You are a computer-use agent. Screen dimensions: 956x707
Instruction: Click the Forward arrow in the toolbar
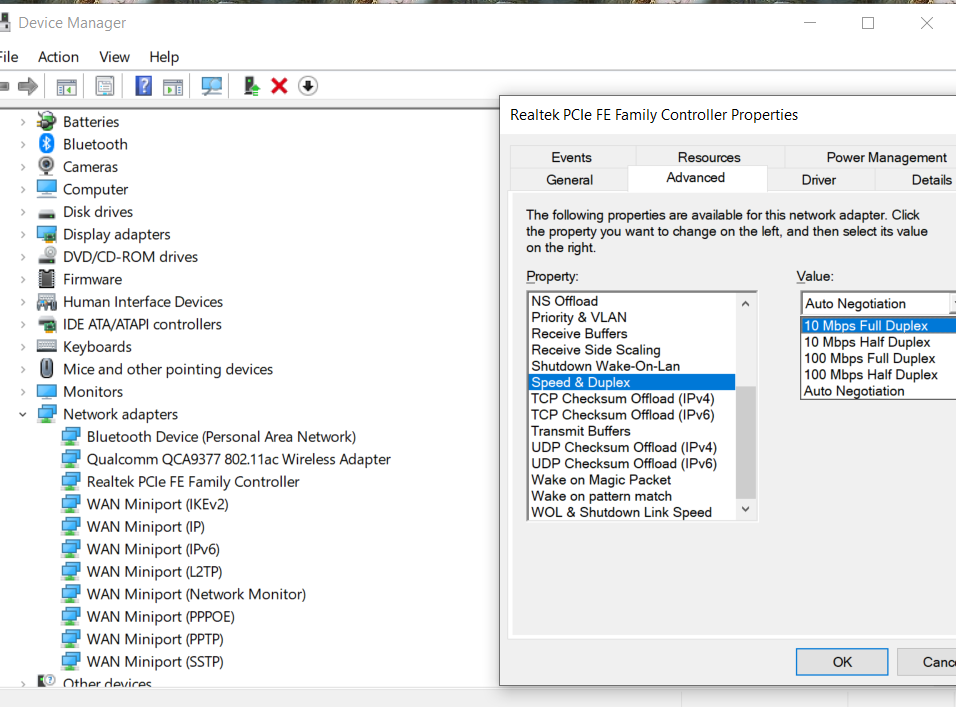click(x=28, y=87)
